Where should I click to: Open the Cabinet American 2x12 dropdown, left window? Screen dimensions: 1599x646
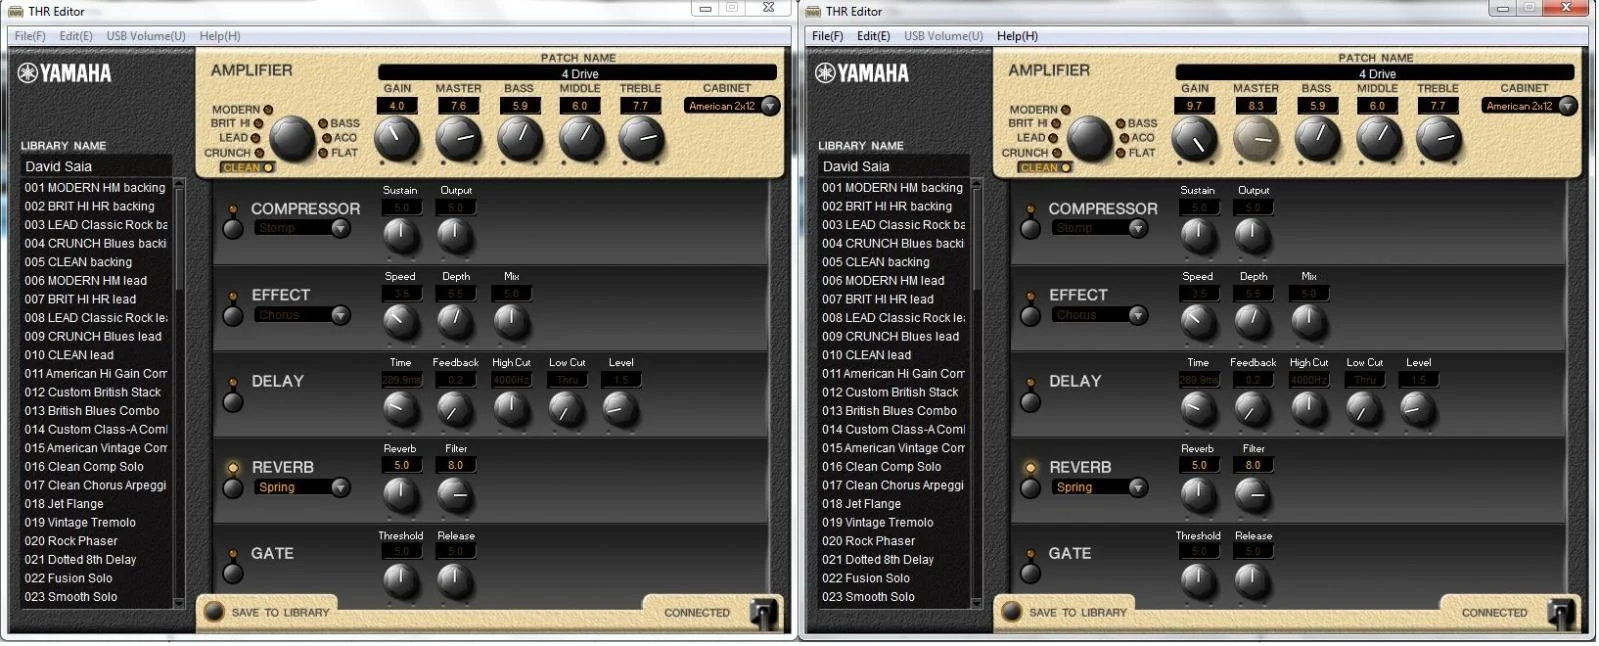tap(769, 106)
